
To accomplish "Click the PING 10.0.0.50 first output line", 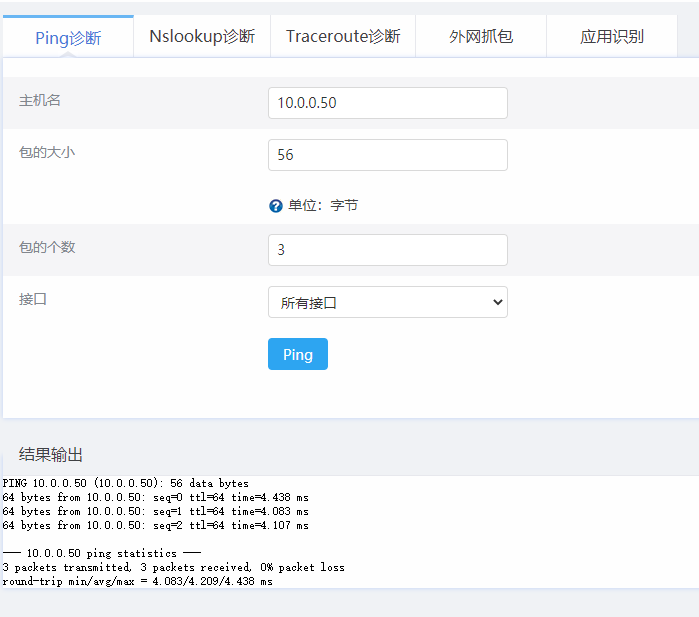I will [x=125, y=483].
